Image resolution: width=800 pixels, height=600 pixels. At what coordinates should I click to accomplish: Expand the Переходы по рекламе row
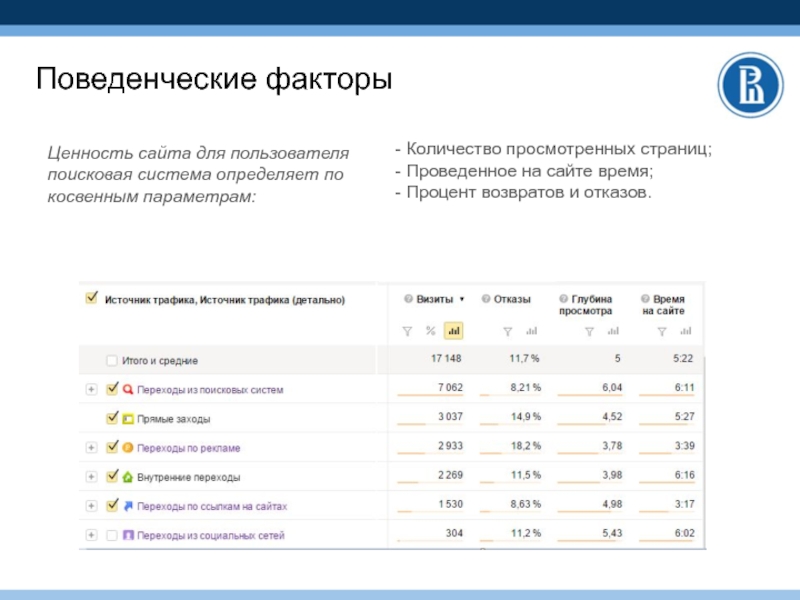91,448
